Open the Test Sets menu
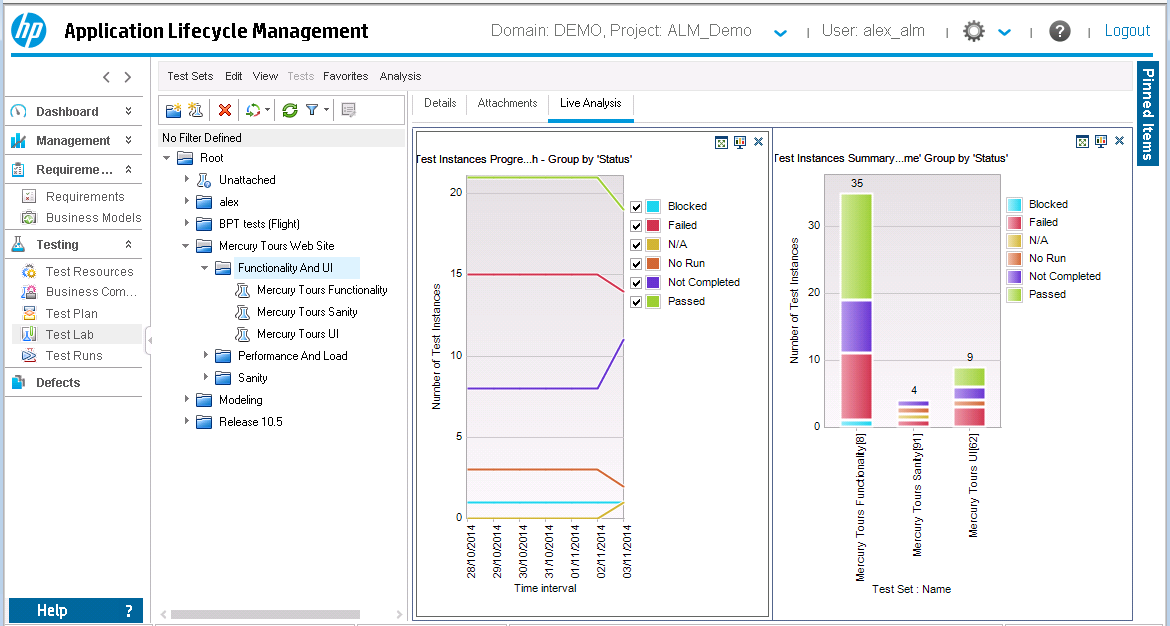 [x=190, y=76]
